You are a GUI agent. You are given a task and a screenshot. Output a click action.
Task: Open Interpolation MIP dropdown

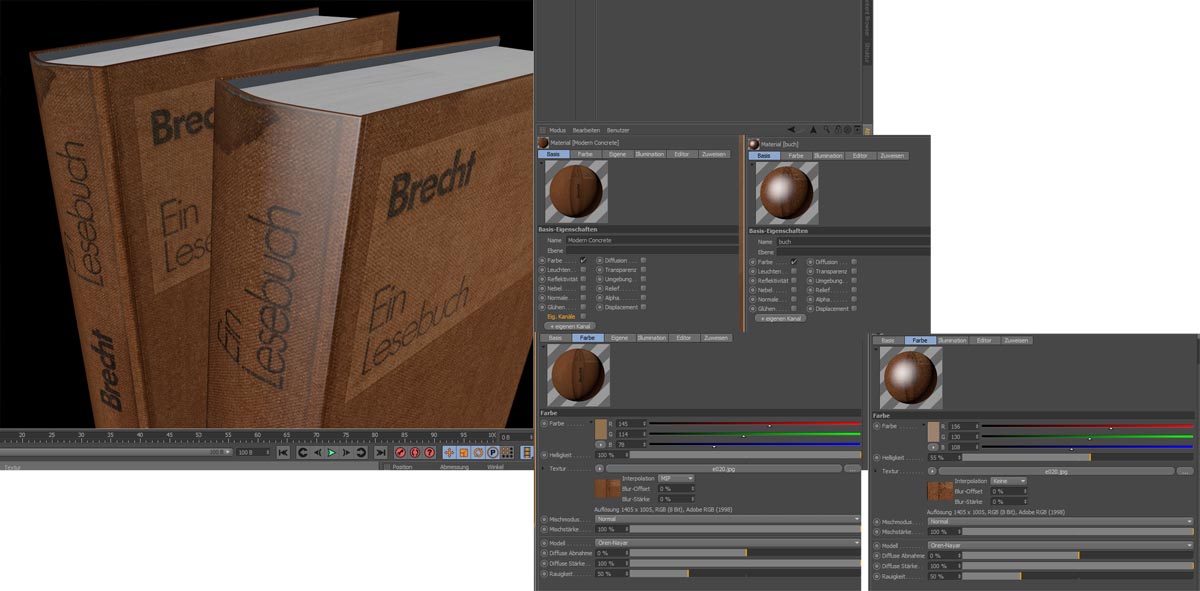pyautogui.click(x=676, y=478)
